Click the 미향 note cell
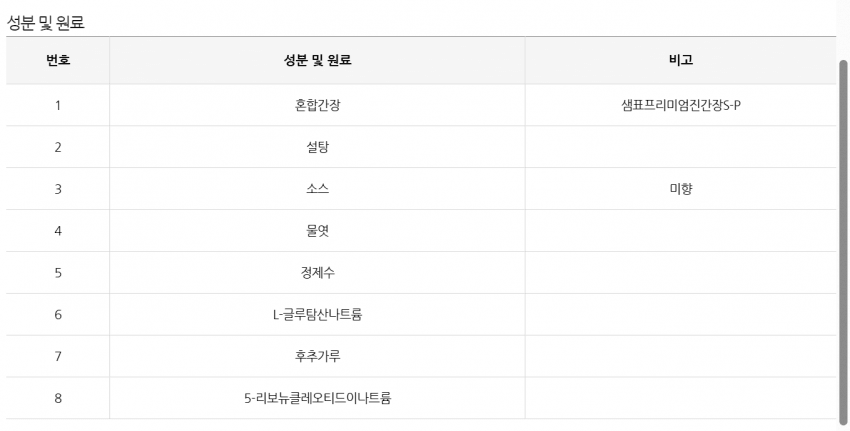The image size is (850, 431). (x=680, y=189)
